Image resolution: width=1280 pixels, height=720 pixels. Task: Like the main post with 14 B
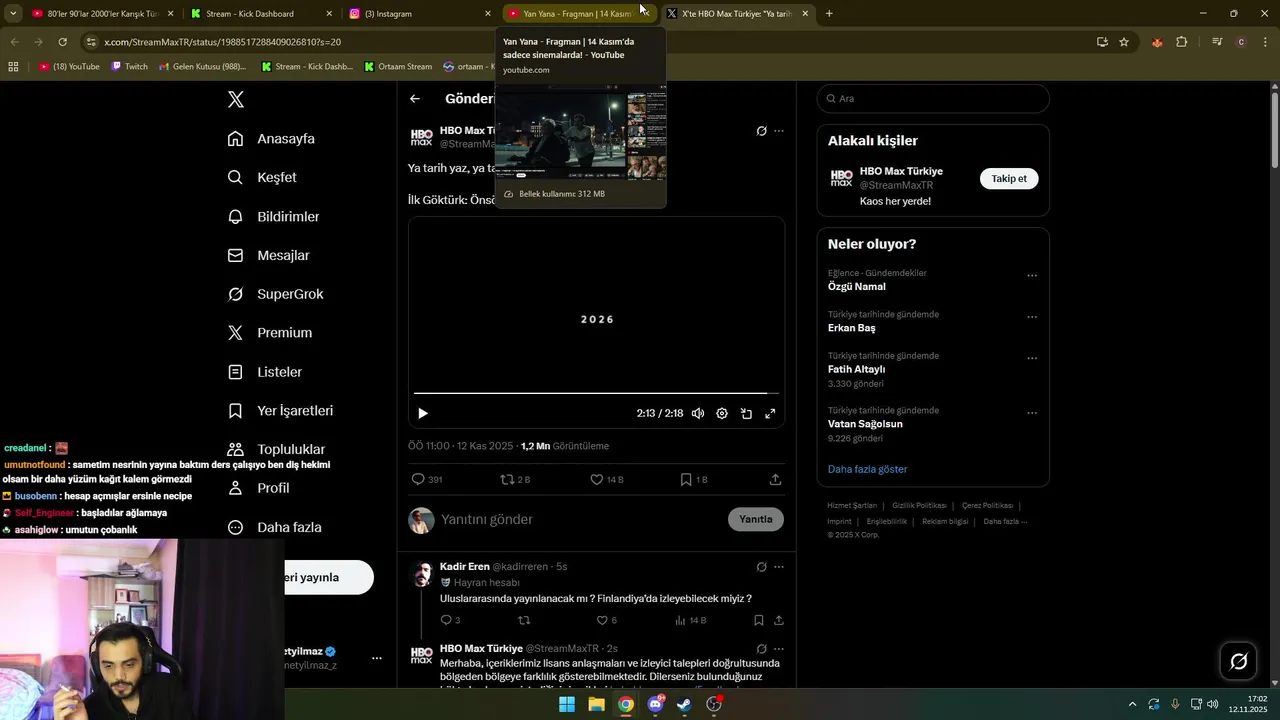point(607,480)
